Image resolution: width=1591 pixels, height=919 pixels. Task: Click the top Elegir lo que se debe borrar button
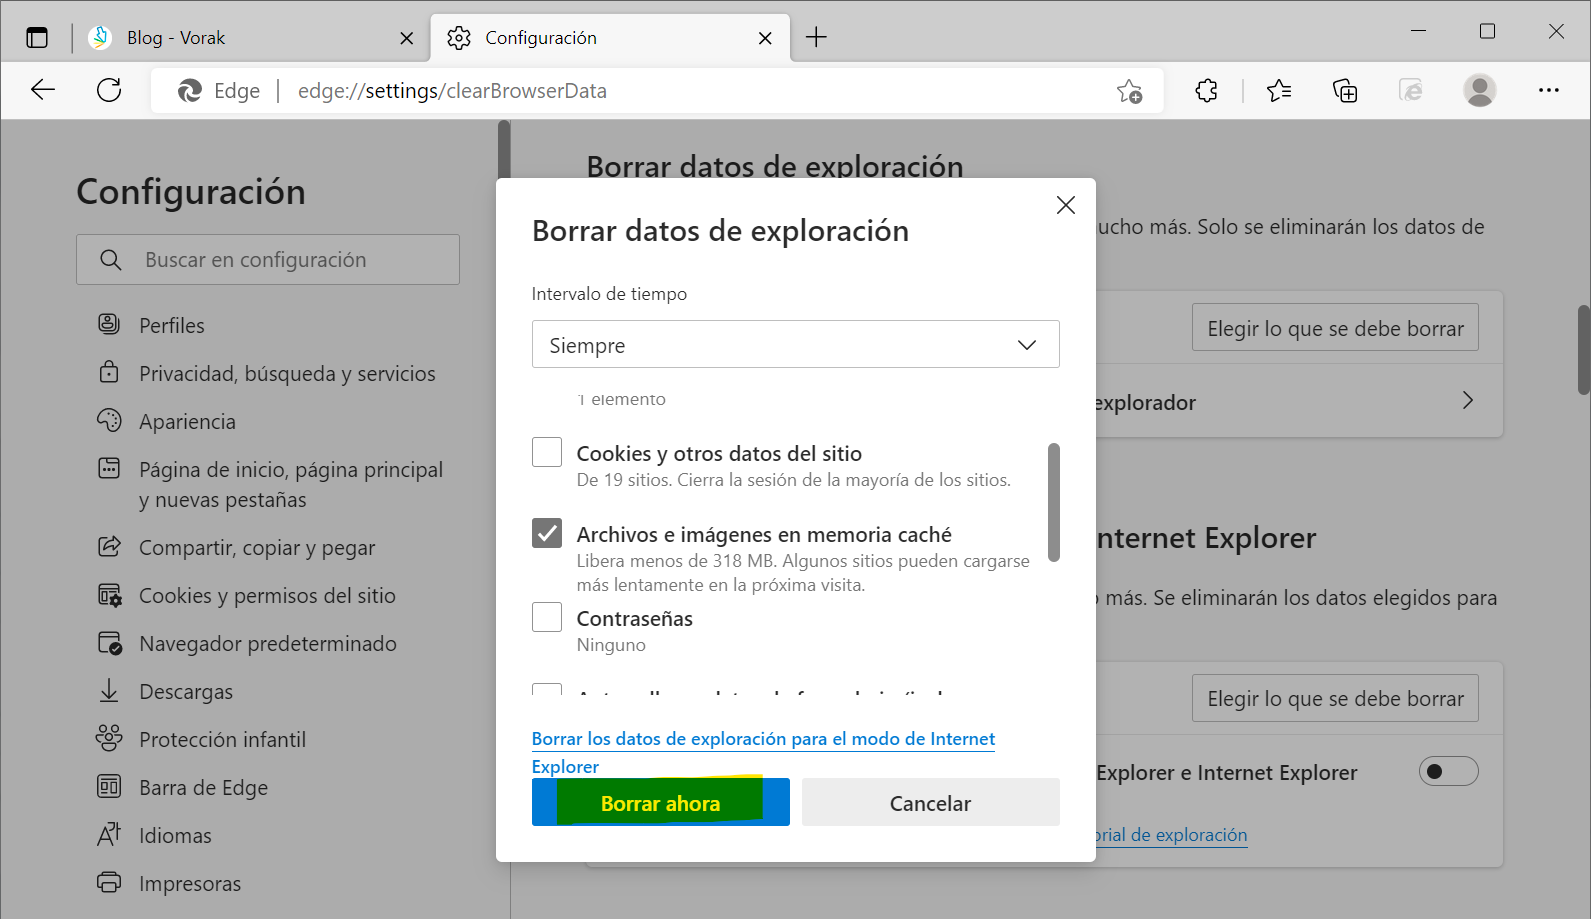pos(1335,328)
